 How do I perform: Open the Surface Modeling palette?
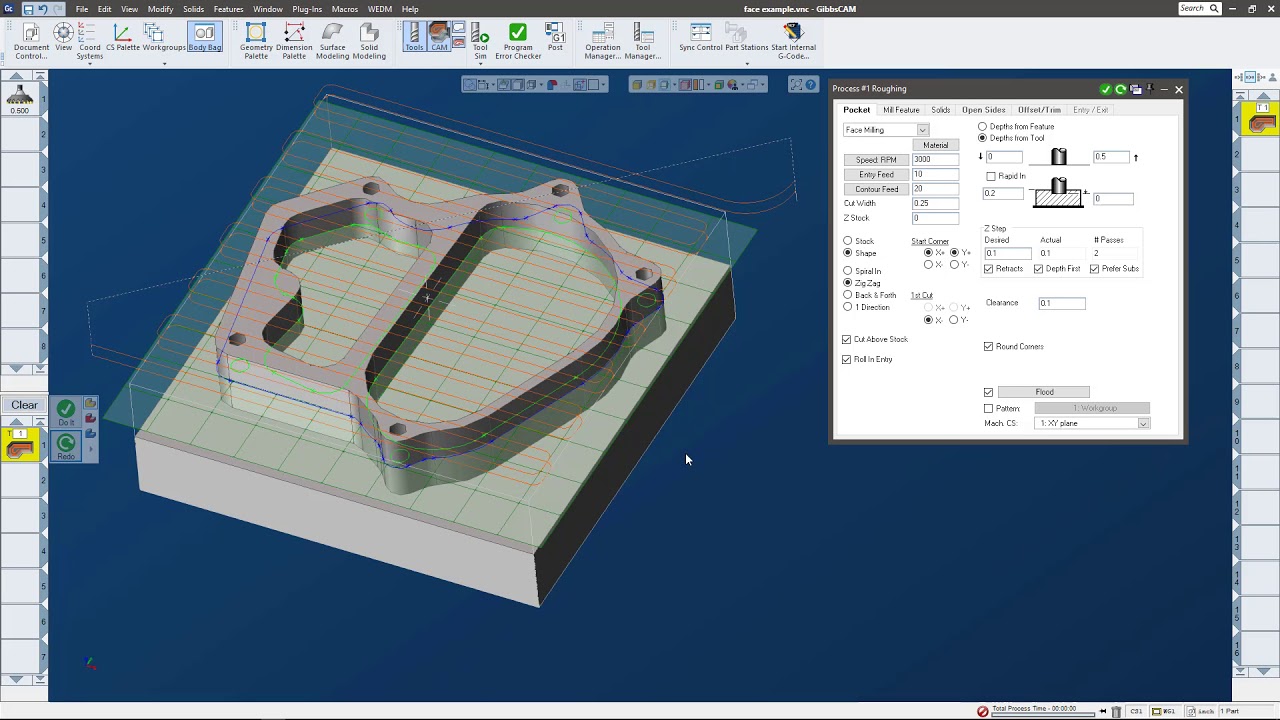click(332, 42)
